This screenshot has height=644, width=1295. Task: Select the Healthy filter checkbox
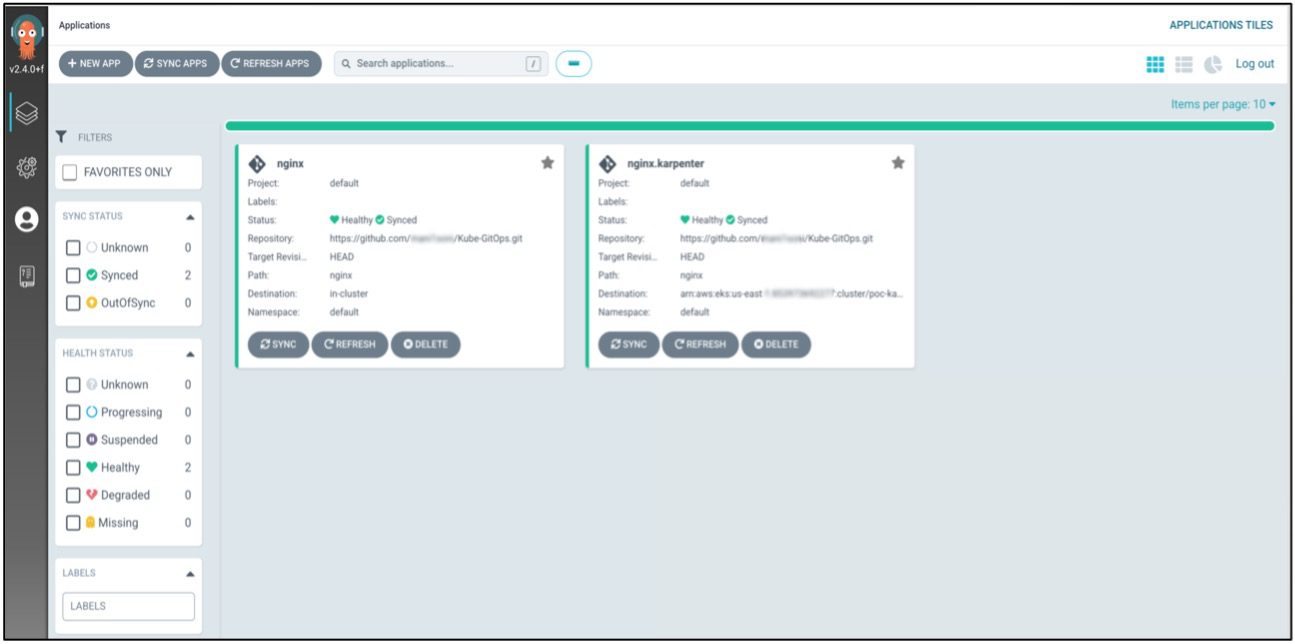73,467
